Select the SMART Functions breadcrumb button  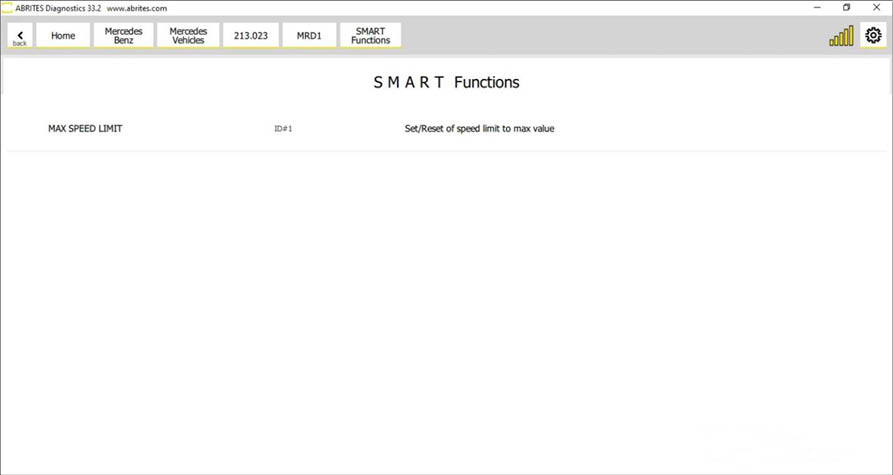pyautogui.click(x=370, y=36)
